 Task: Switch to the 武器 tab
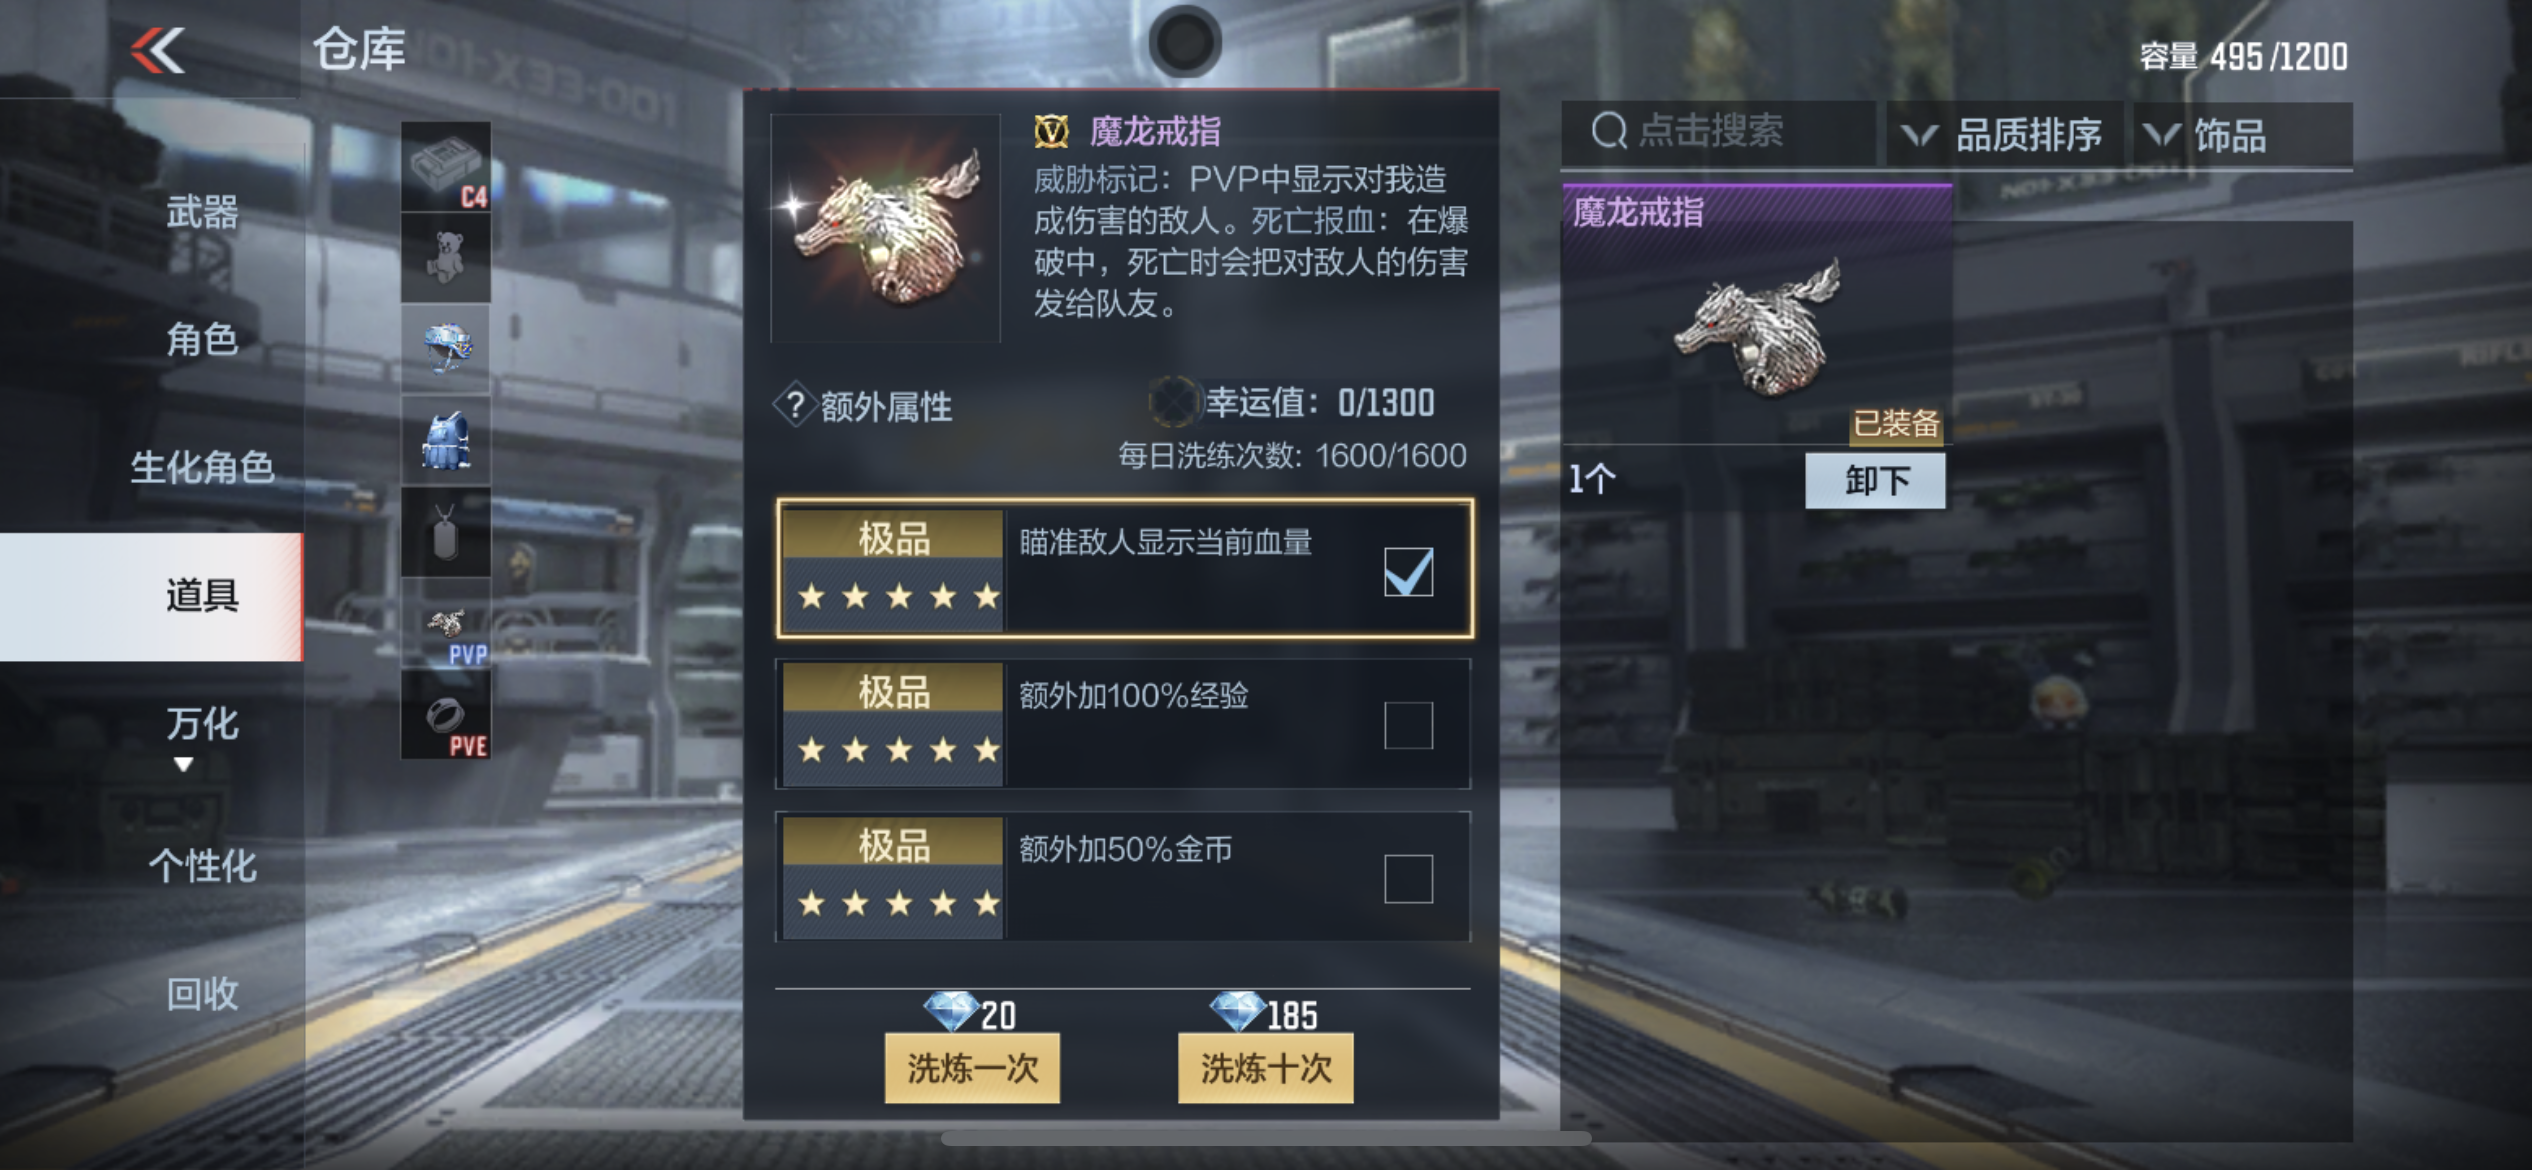(202, 212)
